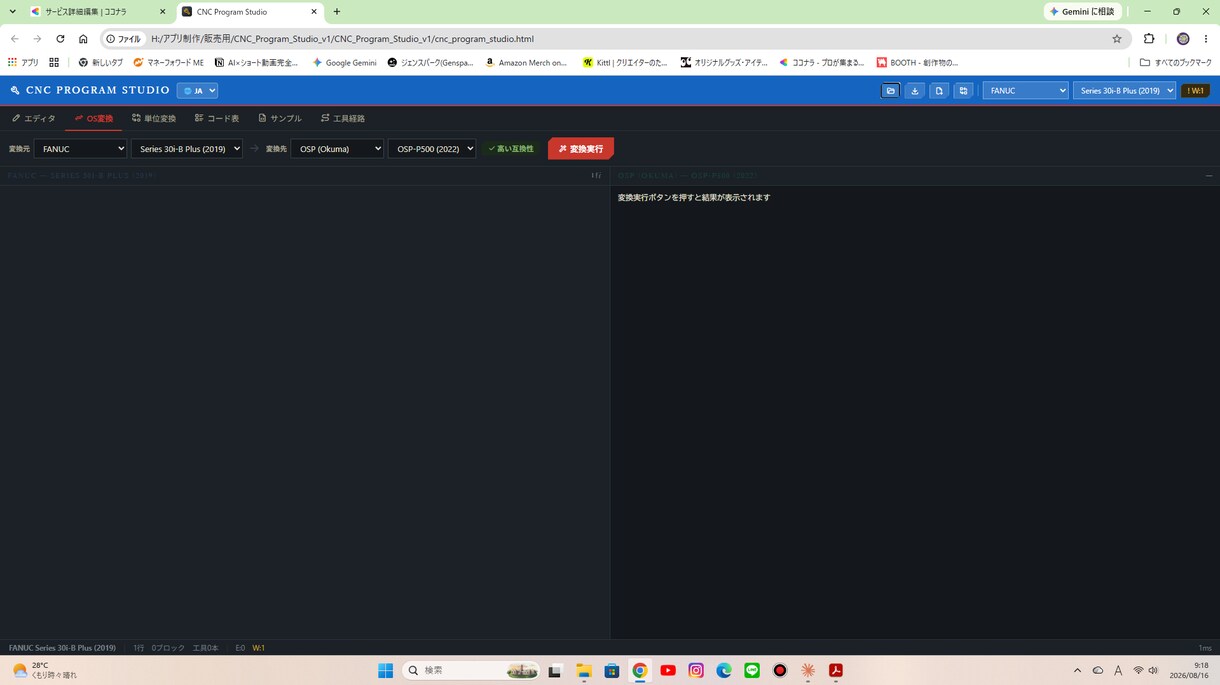1220x685 pixels.
Task: Click the 高い互換性 compatibility badge
Action: point(511,149)
